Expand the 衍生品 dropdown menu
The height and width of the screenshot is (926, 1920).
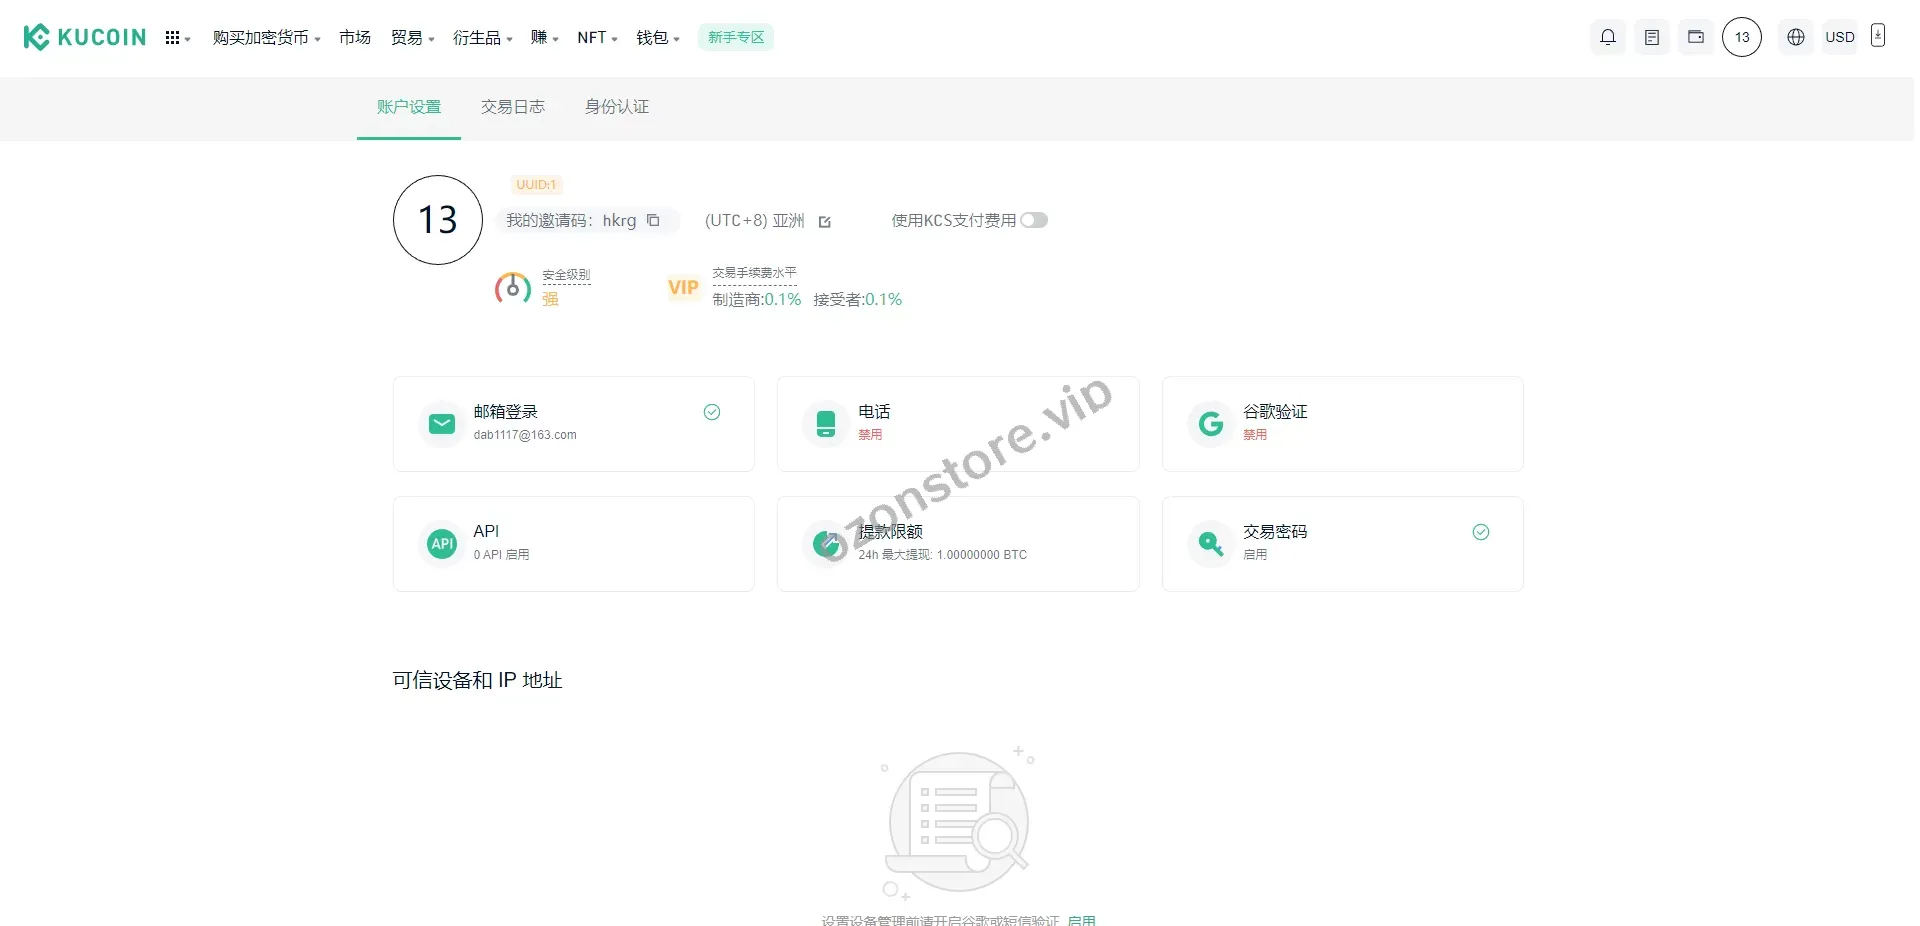[x=482, y=38]
